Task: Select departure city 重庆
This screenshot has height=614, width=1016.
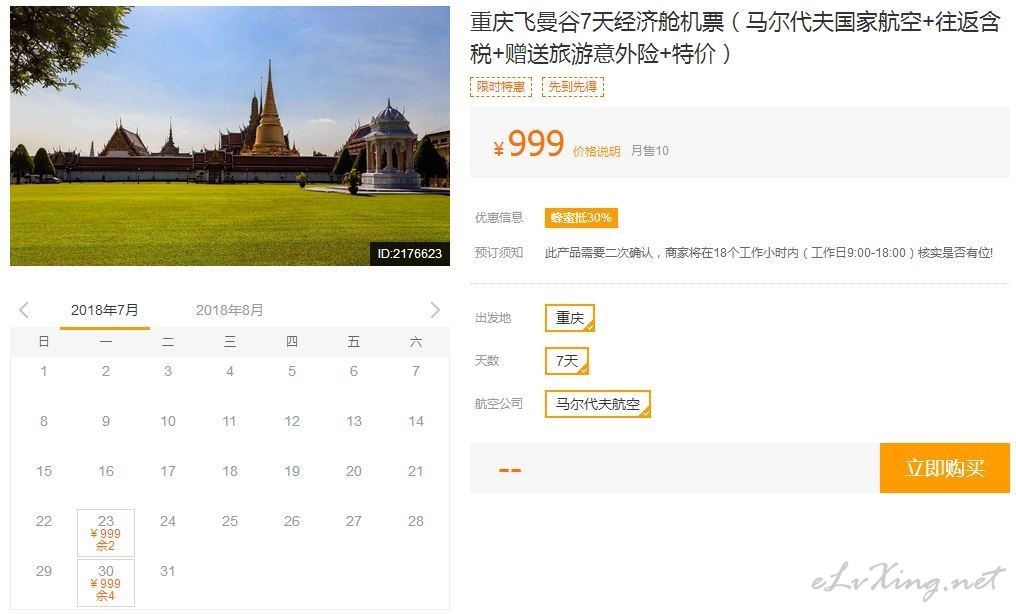Action: 570,318
